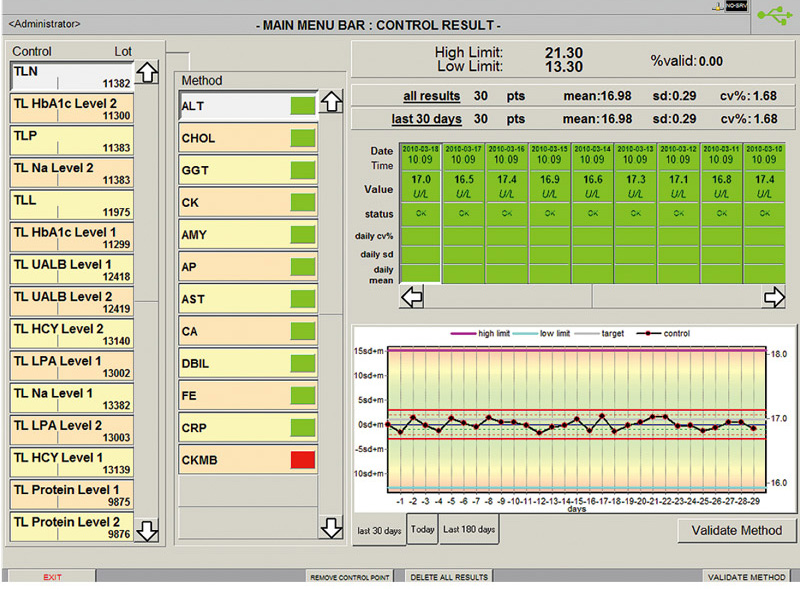The width and height of the screenshot is (800, 589).
Task: Select the AST method
Action: [x=248, y=299]
